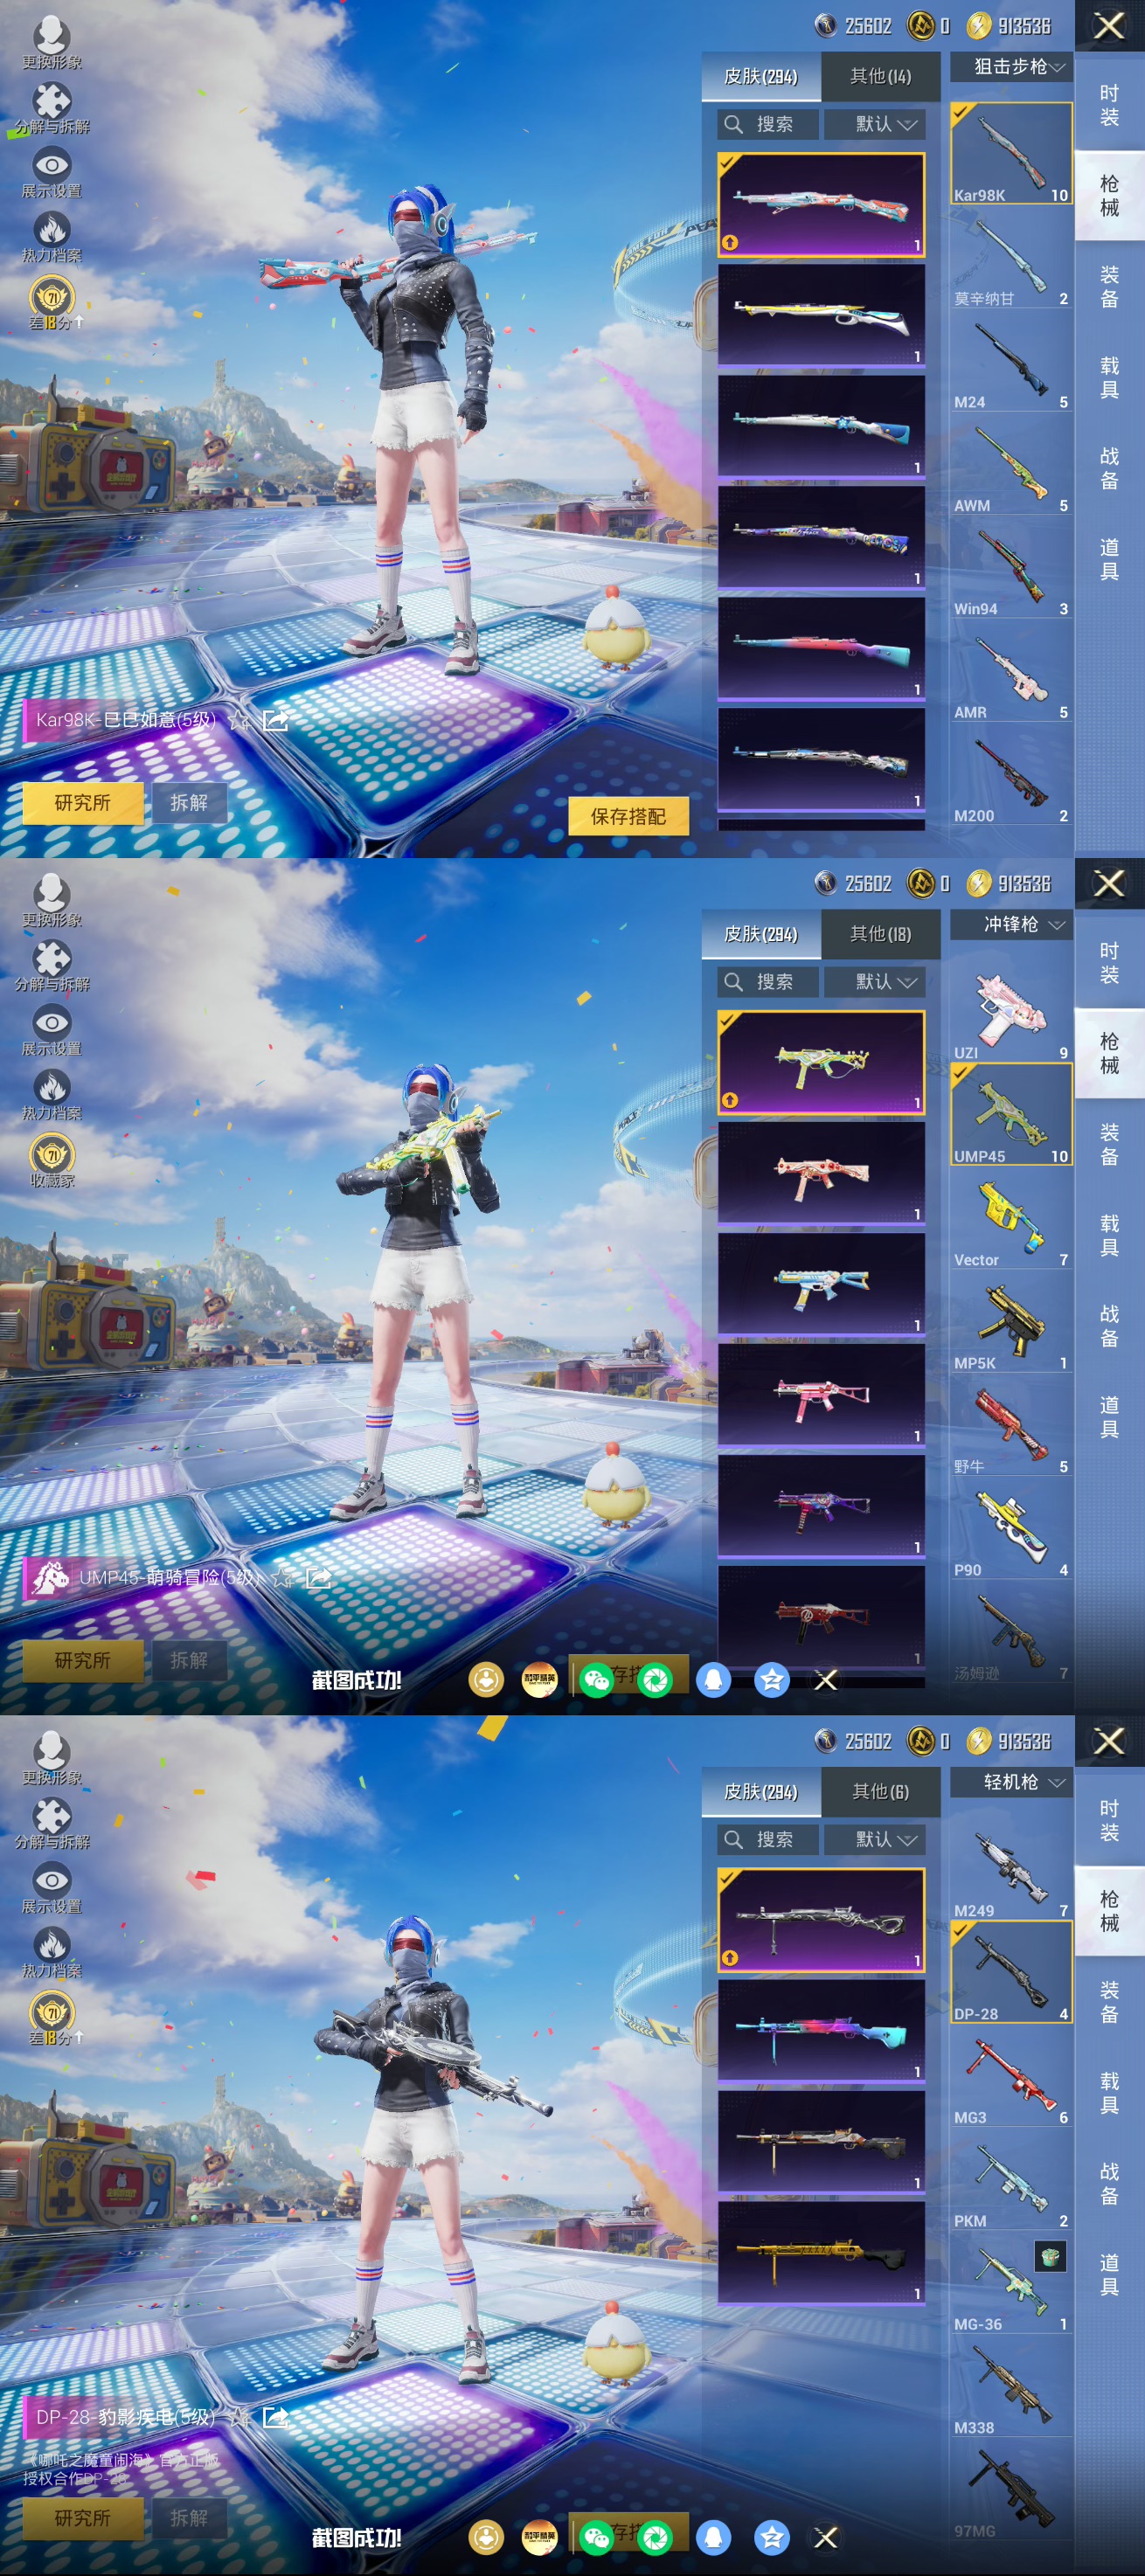Viewport: 1145px width, 2576px height.
Task: Select the M200 weapon entry
Action: [x=1011, y=774]
